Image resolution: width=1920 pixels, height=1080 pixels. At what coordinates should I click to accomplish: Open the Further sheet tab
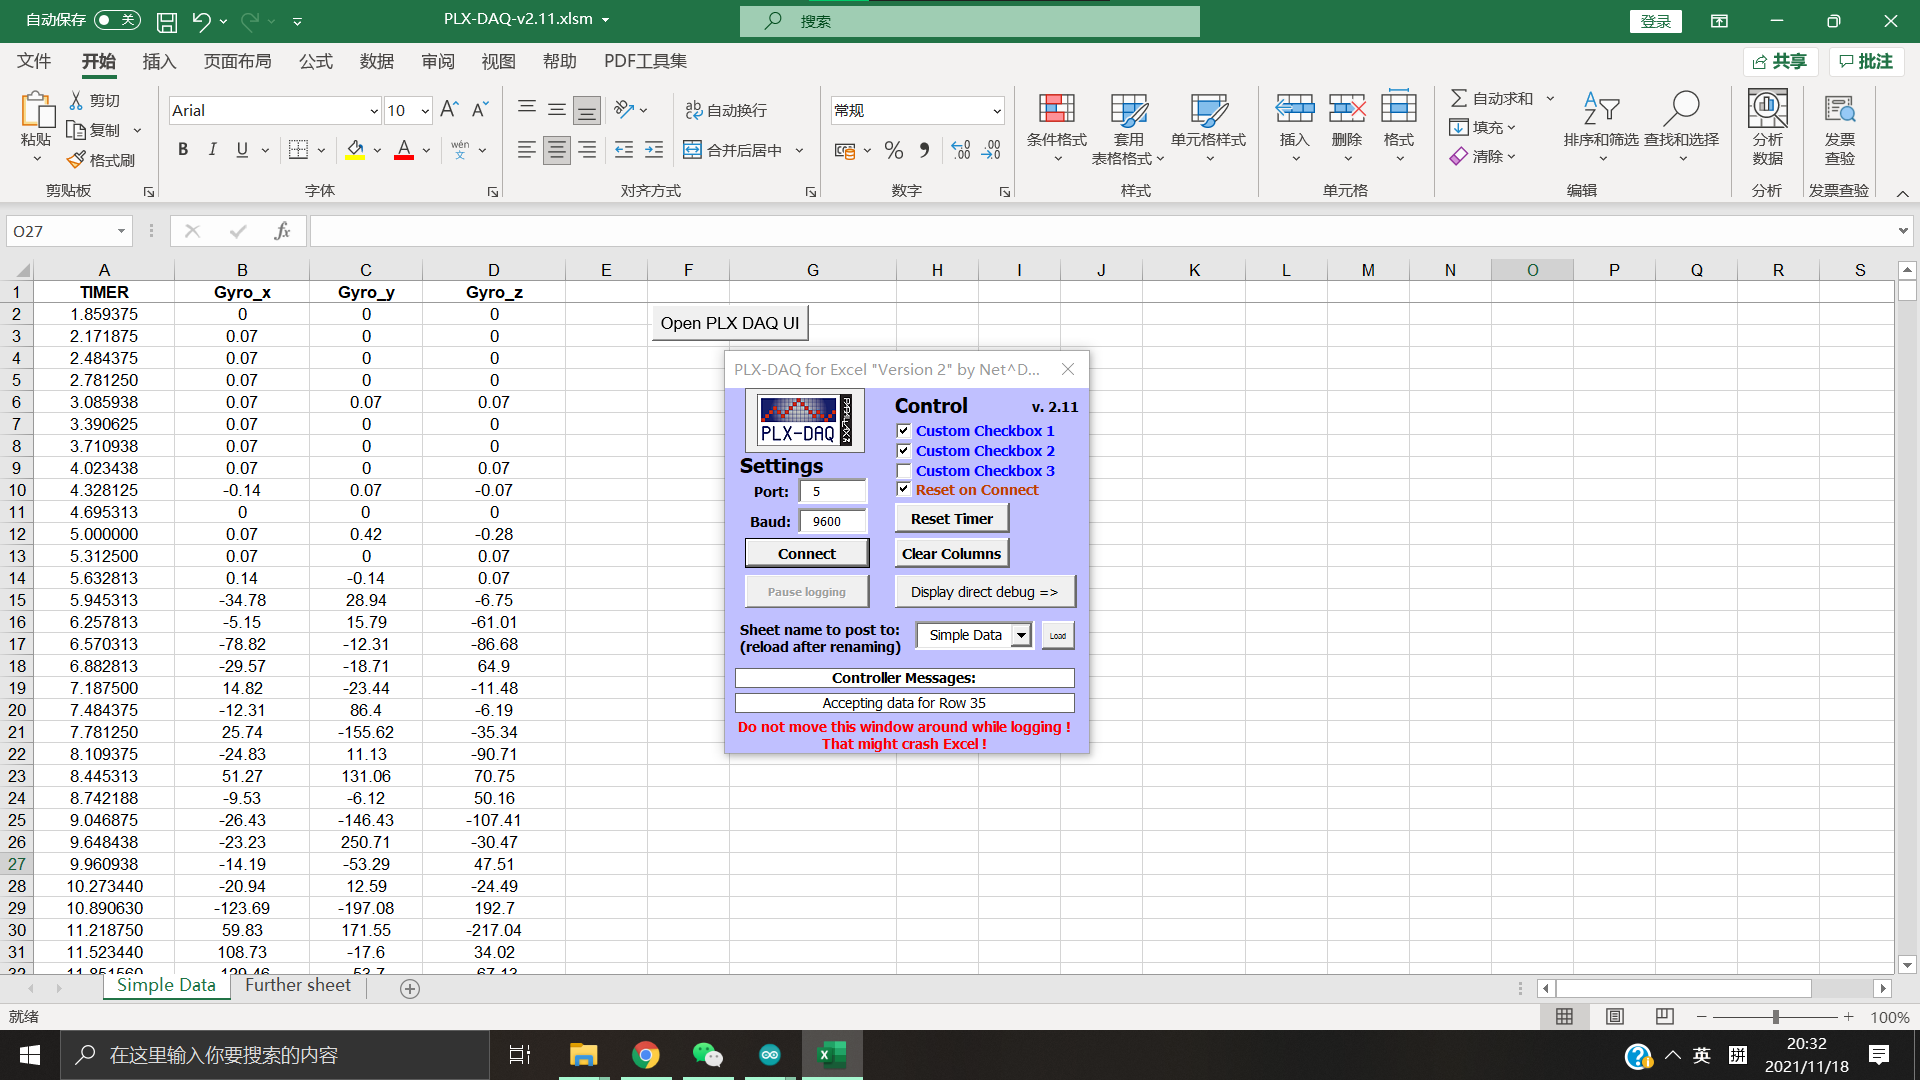pos(298,986)
